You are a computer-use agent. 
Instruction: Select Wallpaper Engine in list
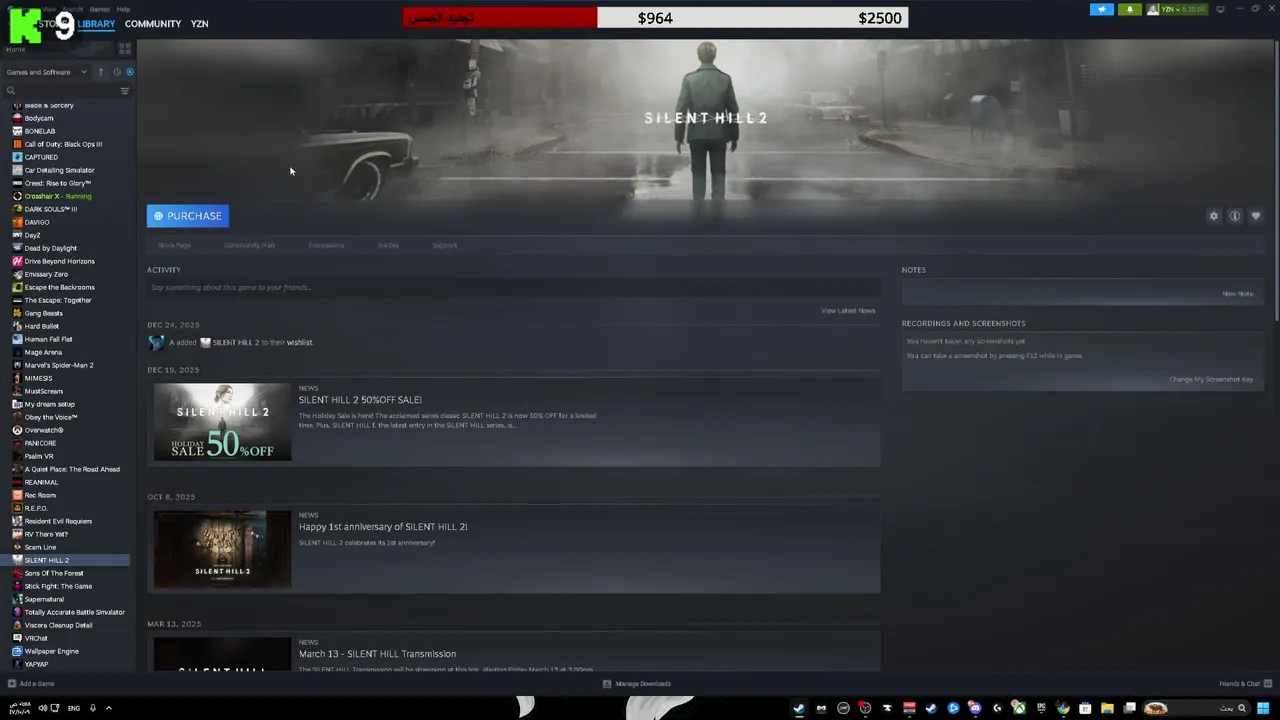(52, 651)
